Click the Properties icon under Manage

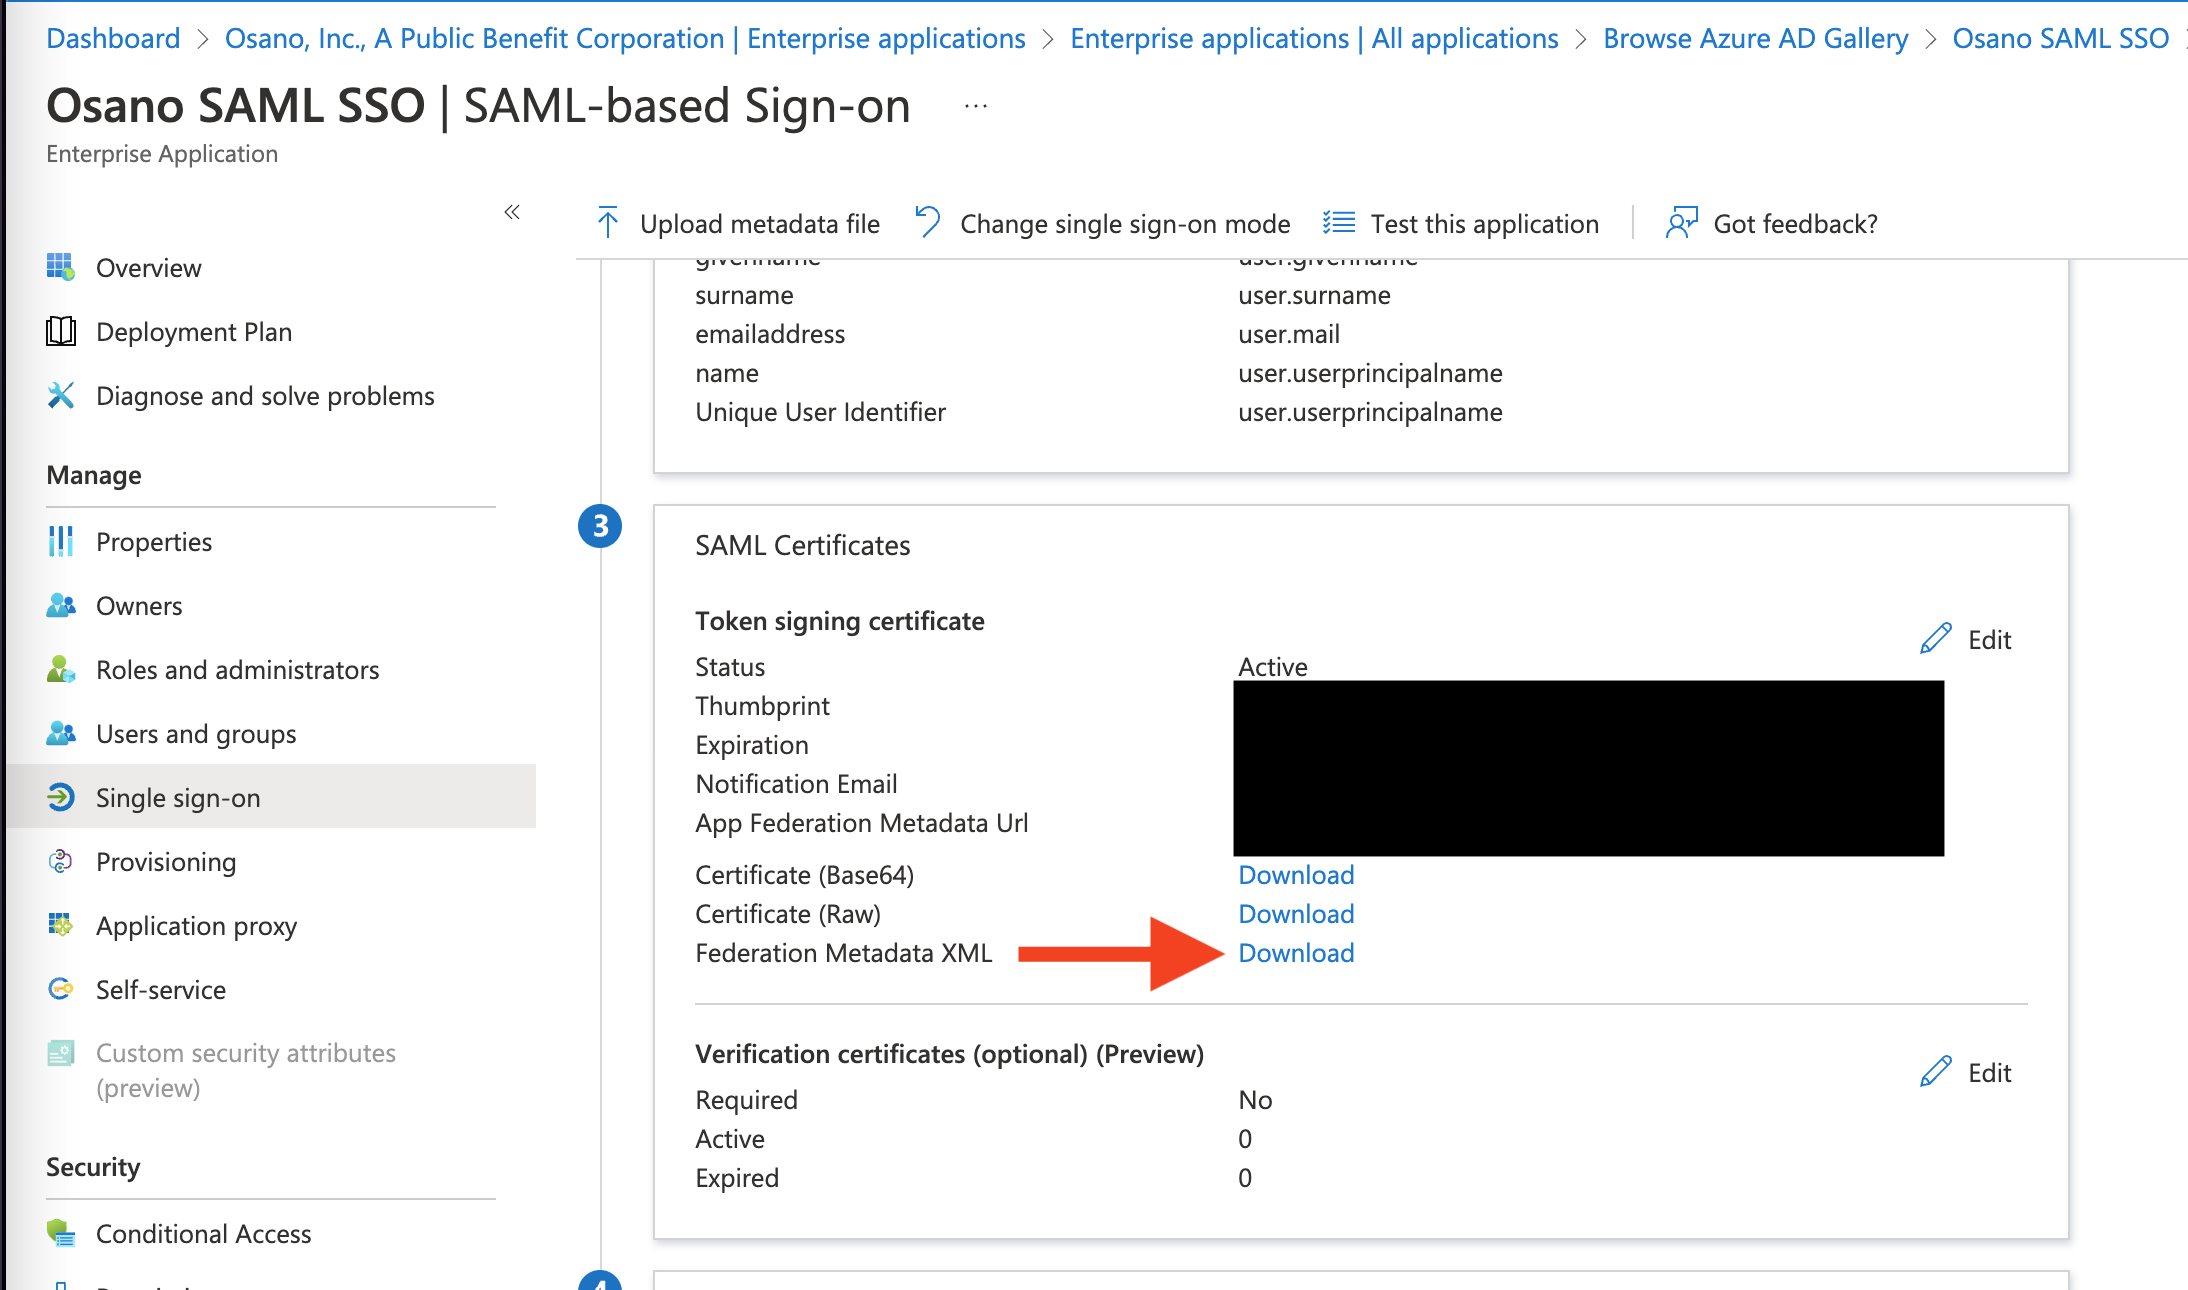(x=60, y=541)
